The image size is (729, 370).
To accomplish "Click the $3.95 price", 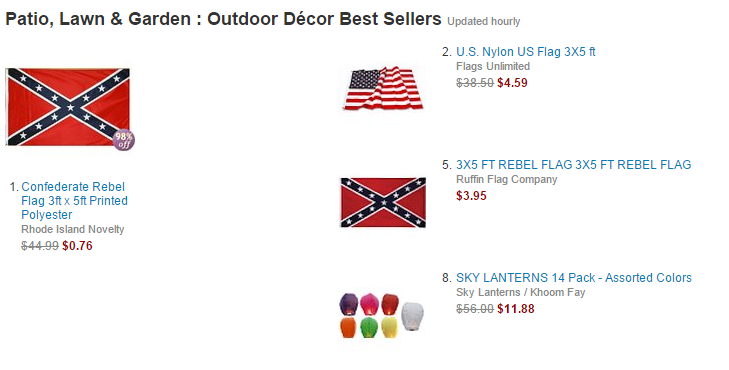I will [471, 196].
